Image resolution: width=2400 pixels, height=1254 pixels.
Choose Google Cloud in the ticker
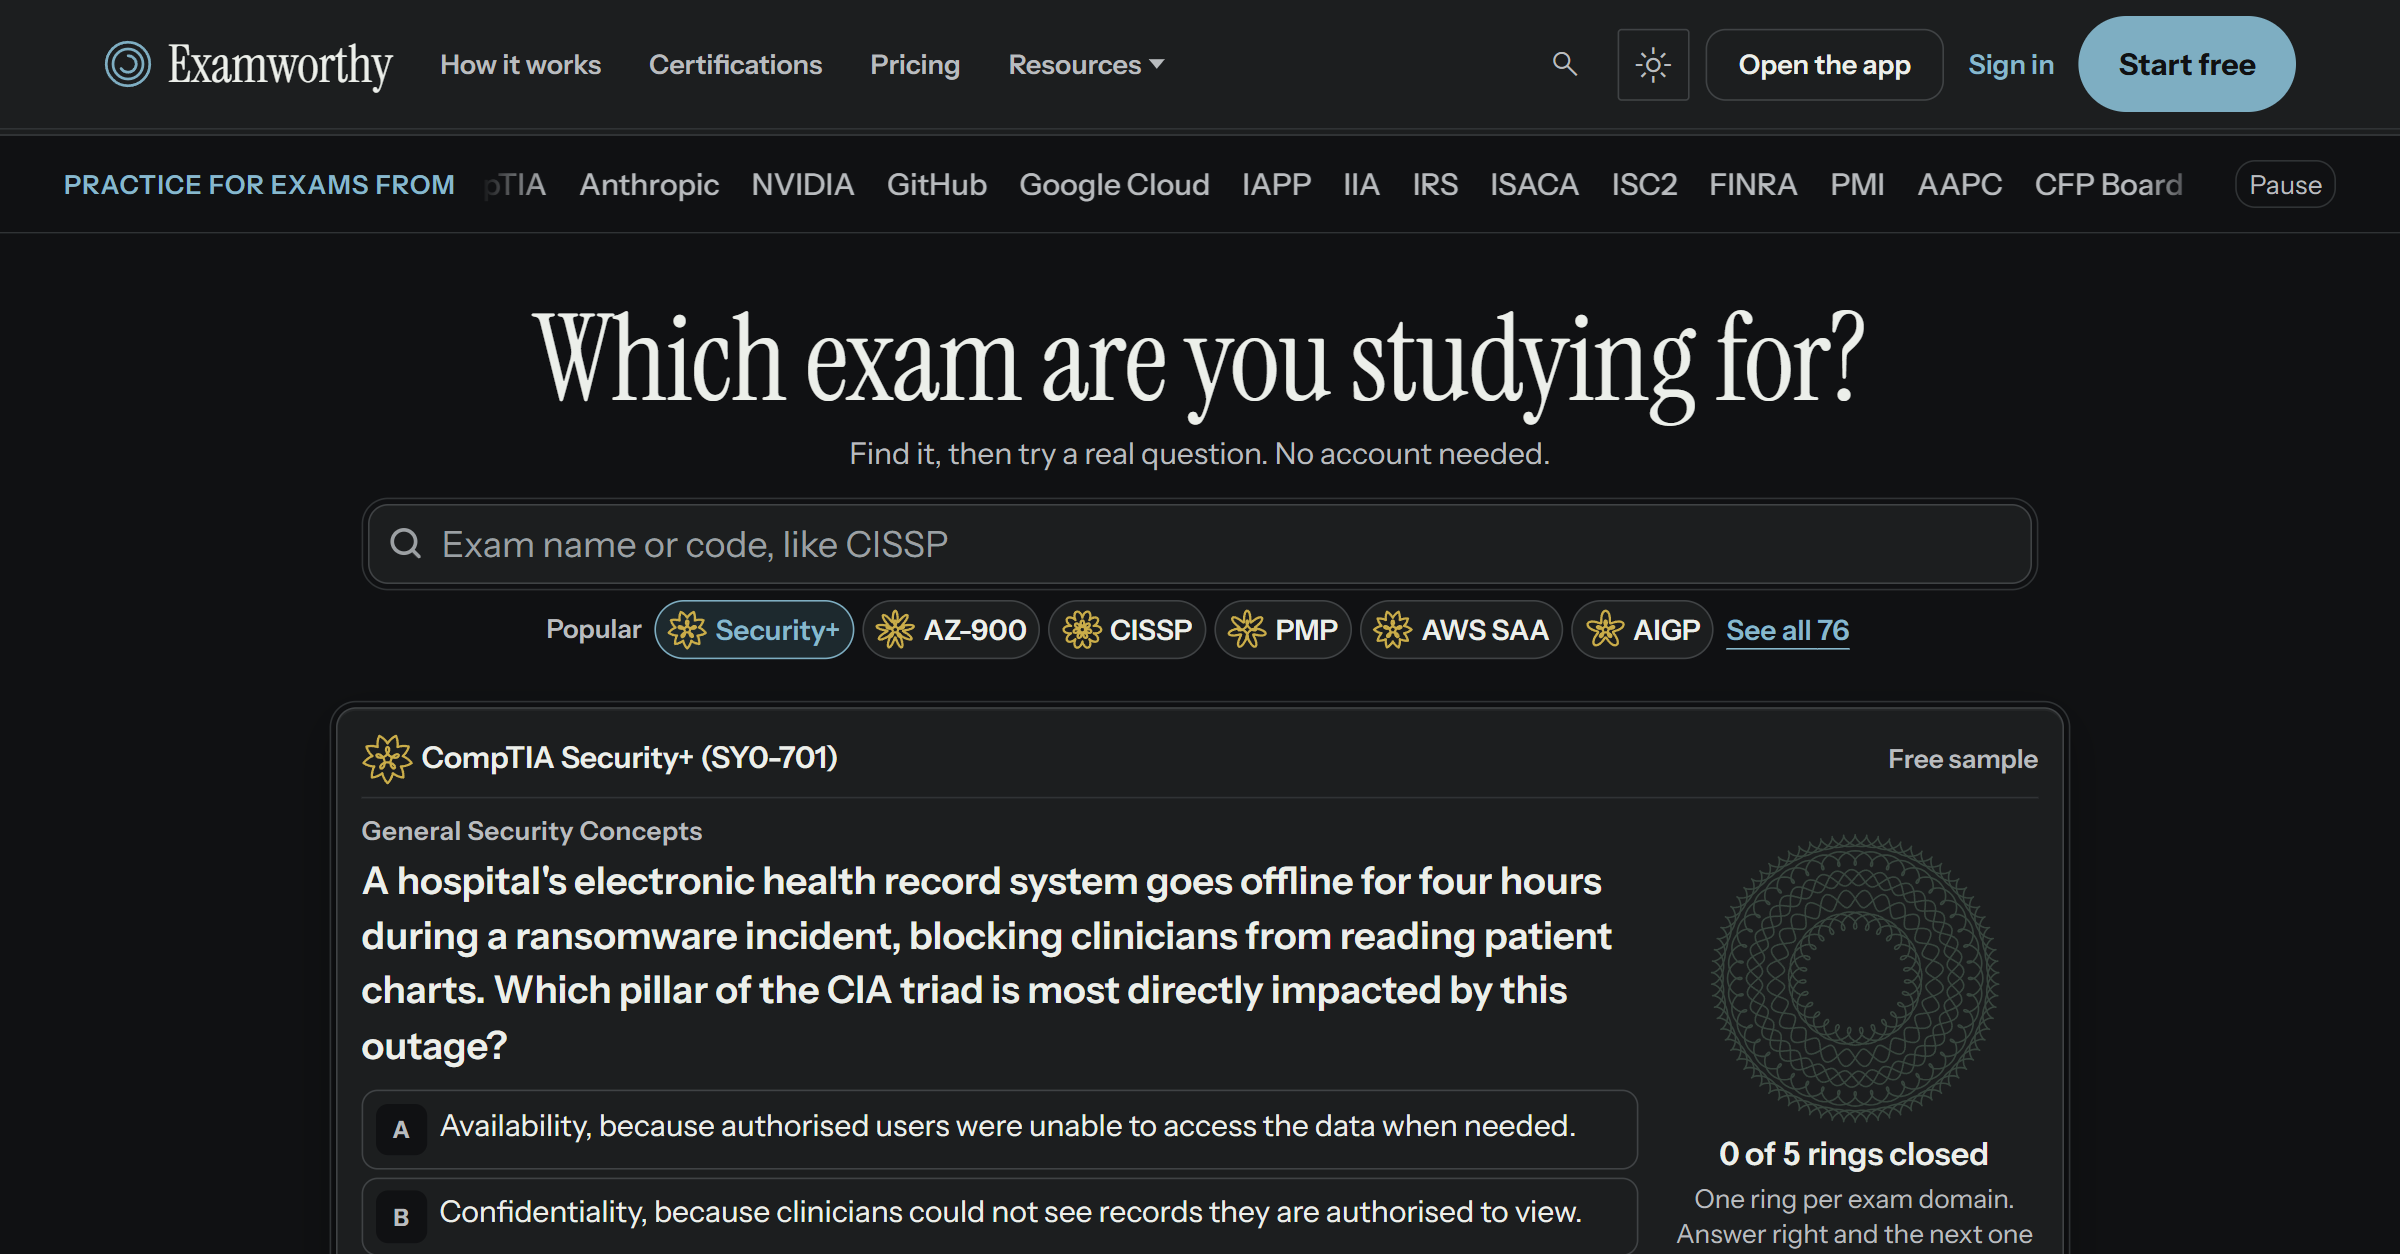pyautogui.click(x=1114, y=184)
